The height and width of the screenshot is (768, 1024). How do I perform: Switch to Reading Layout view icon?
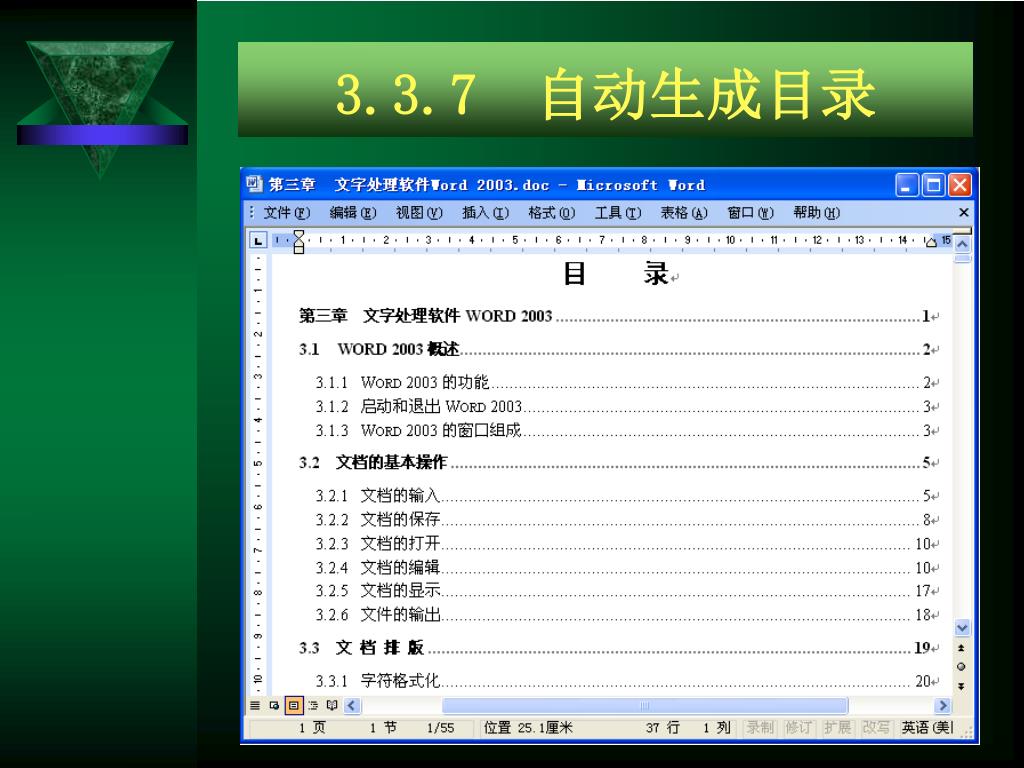[x=332, y=705]
